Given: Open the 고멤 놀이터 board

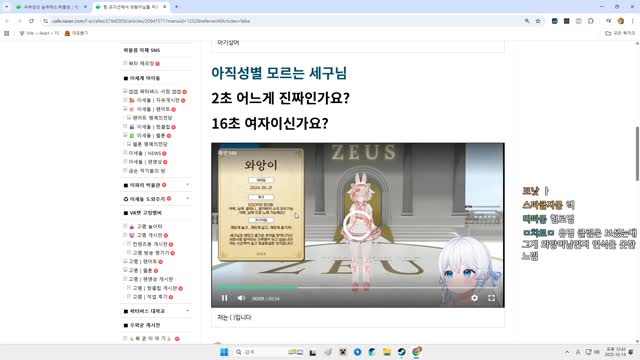Looking at the screenshot, I should [x=149, y=227].
